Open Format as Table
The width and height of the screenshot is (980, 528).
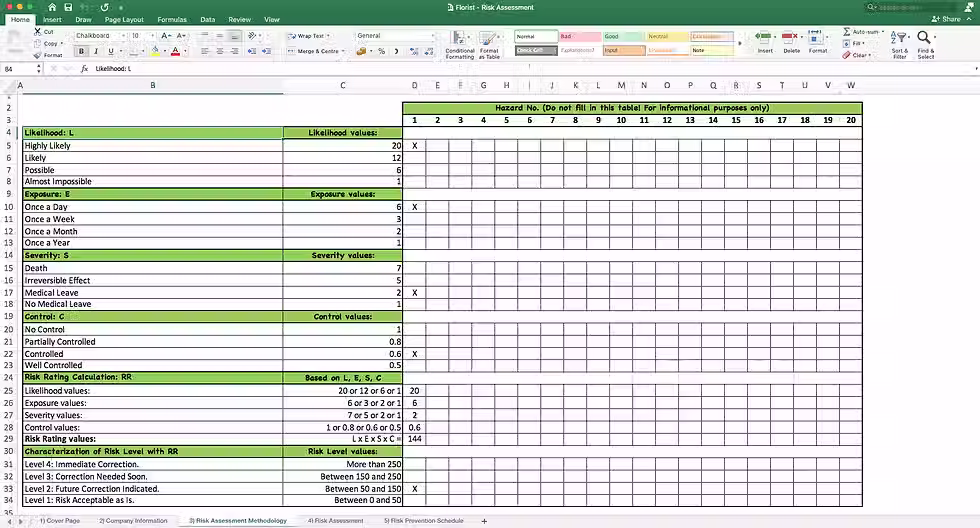coord(489,44)
